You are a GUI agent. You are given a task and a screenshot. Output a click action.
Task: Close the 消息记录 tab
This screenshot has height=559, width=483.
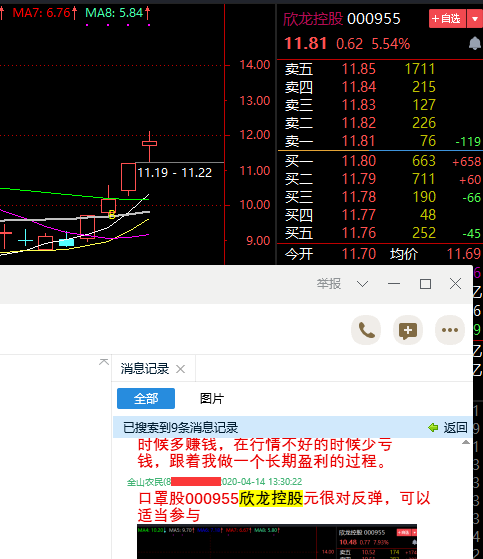[181, 369]
